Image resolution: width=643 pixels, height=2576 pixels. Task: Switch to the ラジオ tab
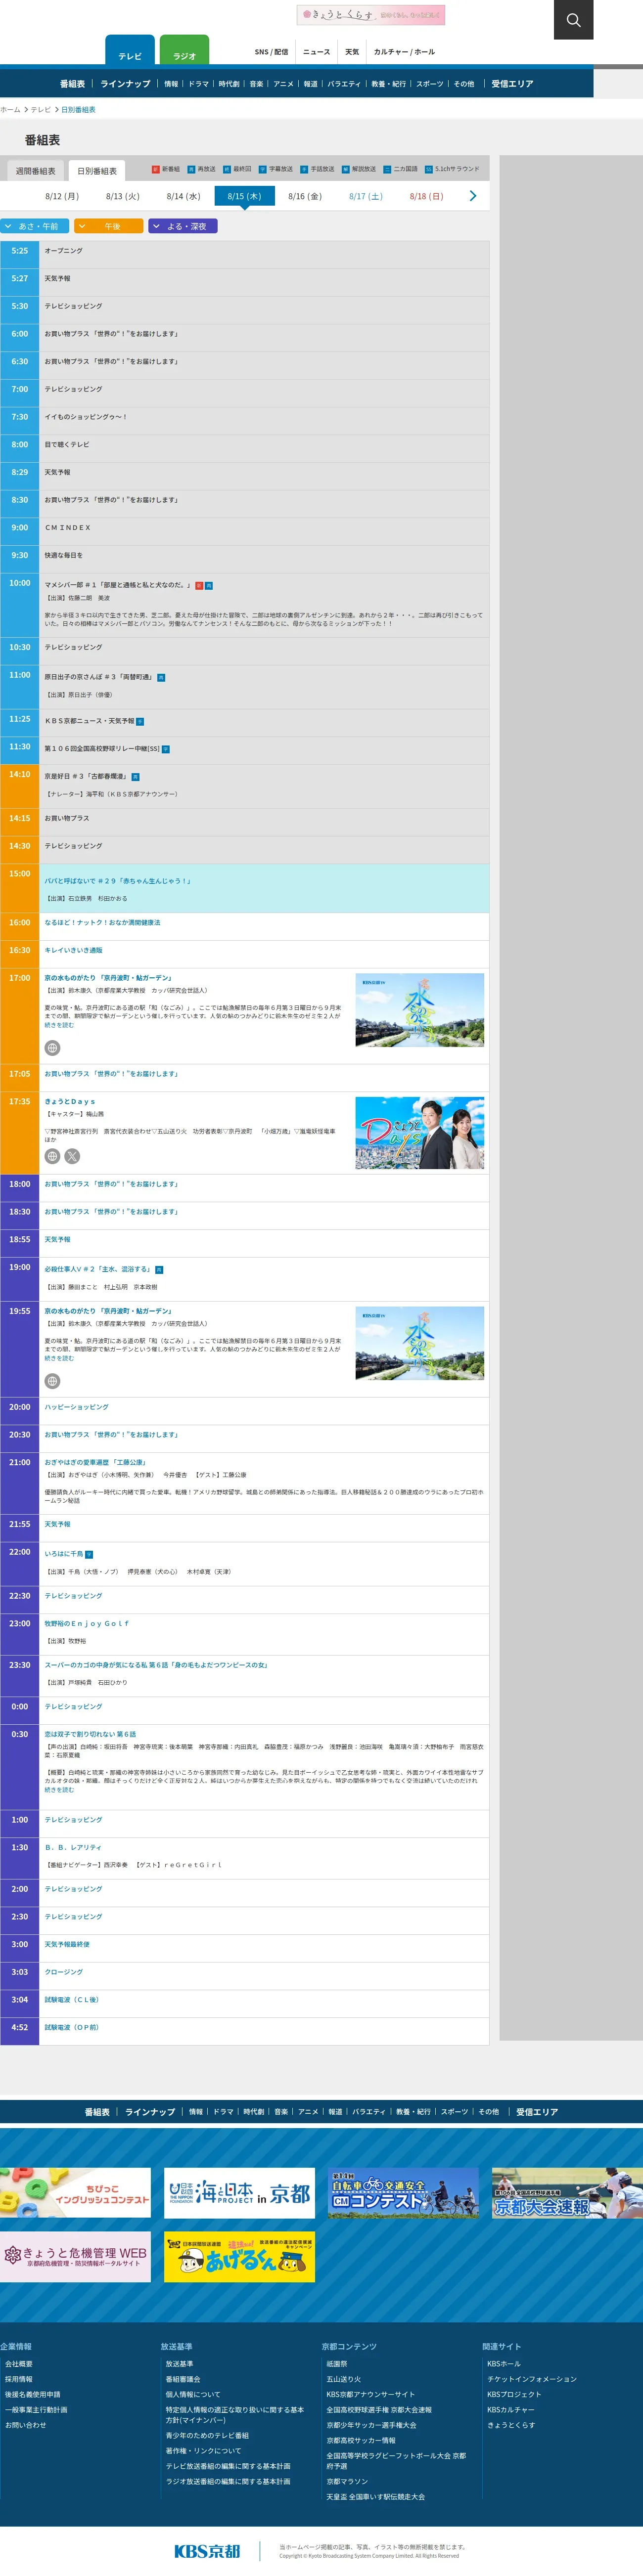[x=185, y=51]
